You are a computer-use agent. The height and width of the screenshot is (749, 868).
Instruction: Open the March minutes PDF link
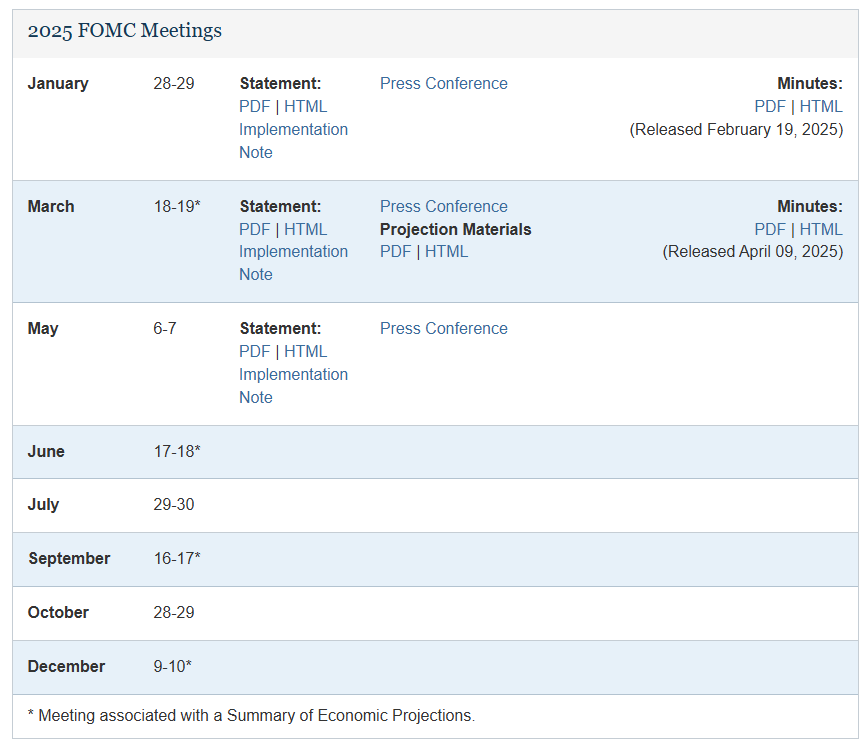770,229
